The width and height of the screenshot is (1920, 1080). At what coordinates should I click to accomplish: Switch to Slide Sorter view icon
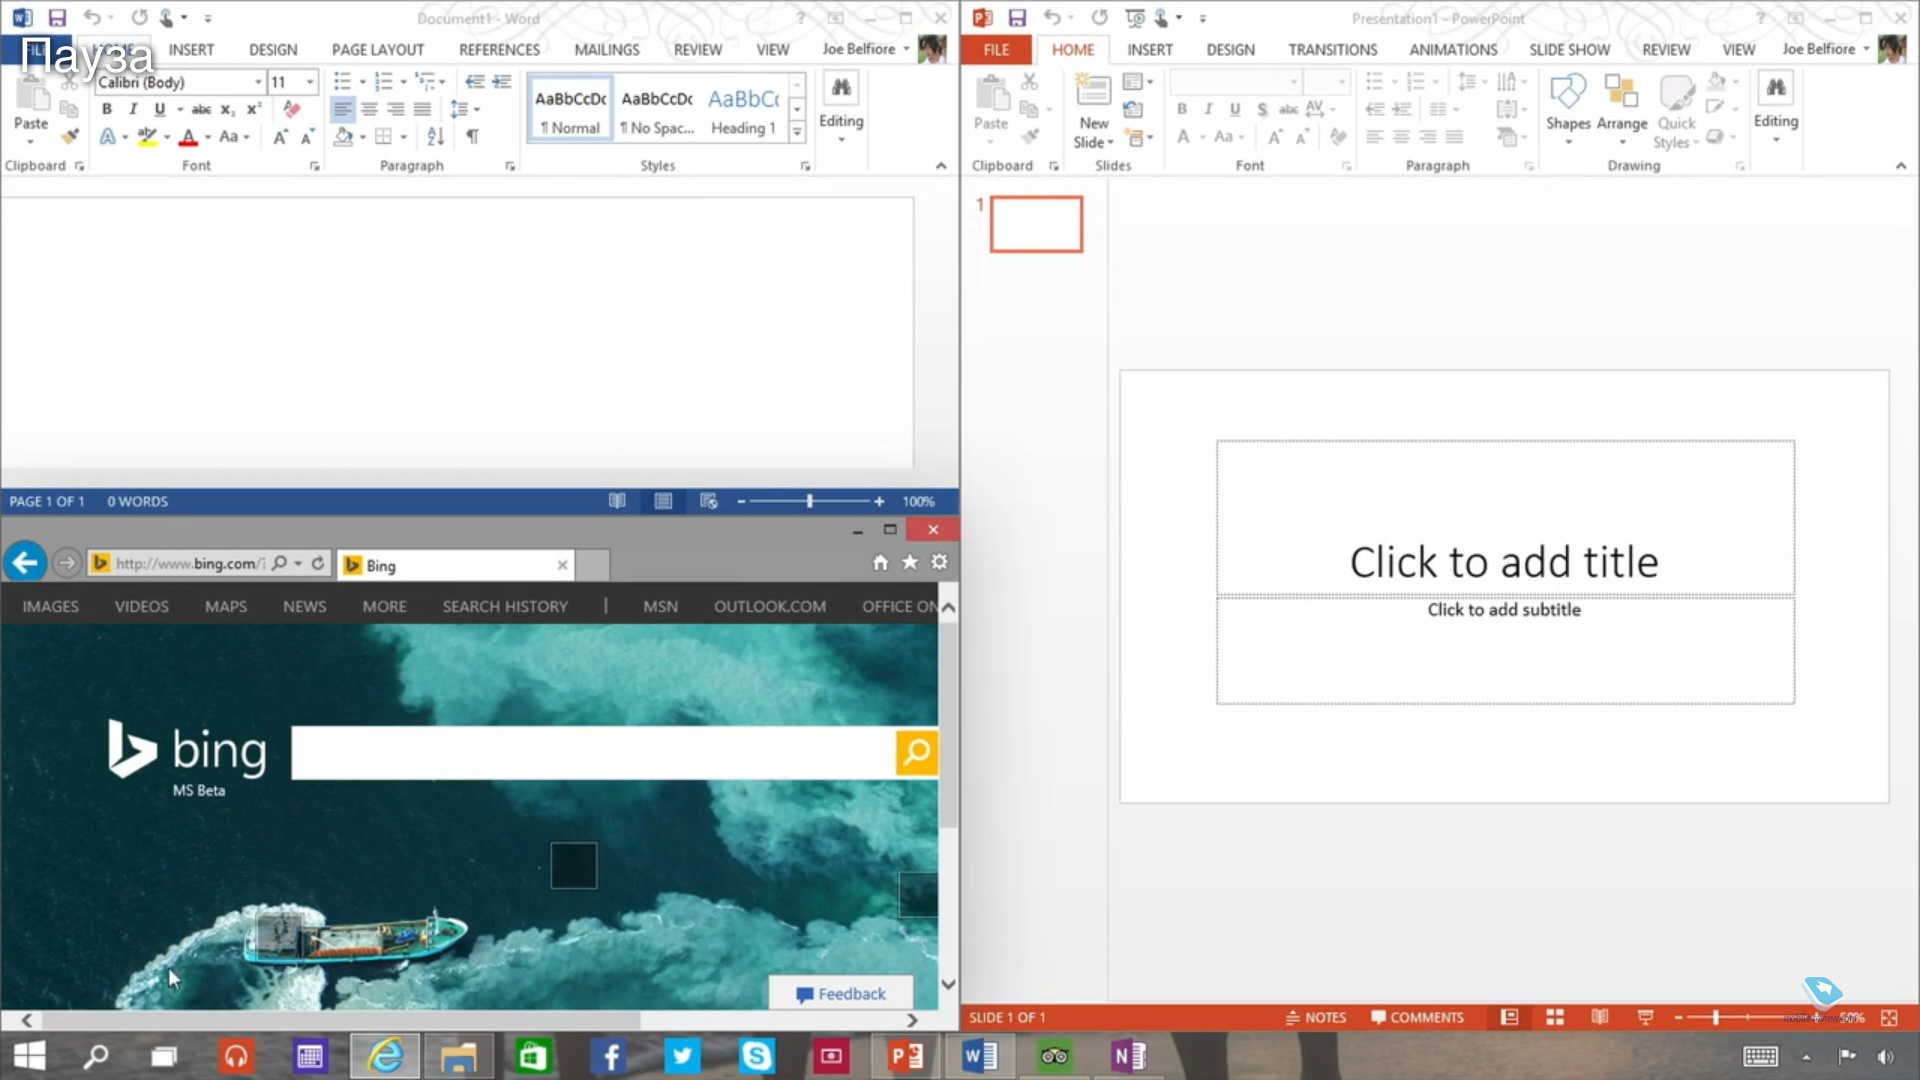1554,1017
